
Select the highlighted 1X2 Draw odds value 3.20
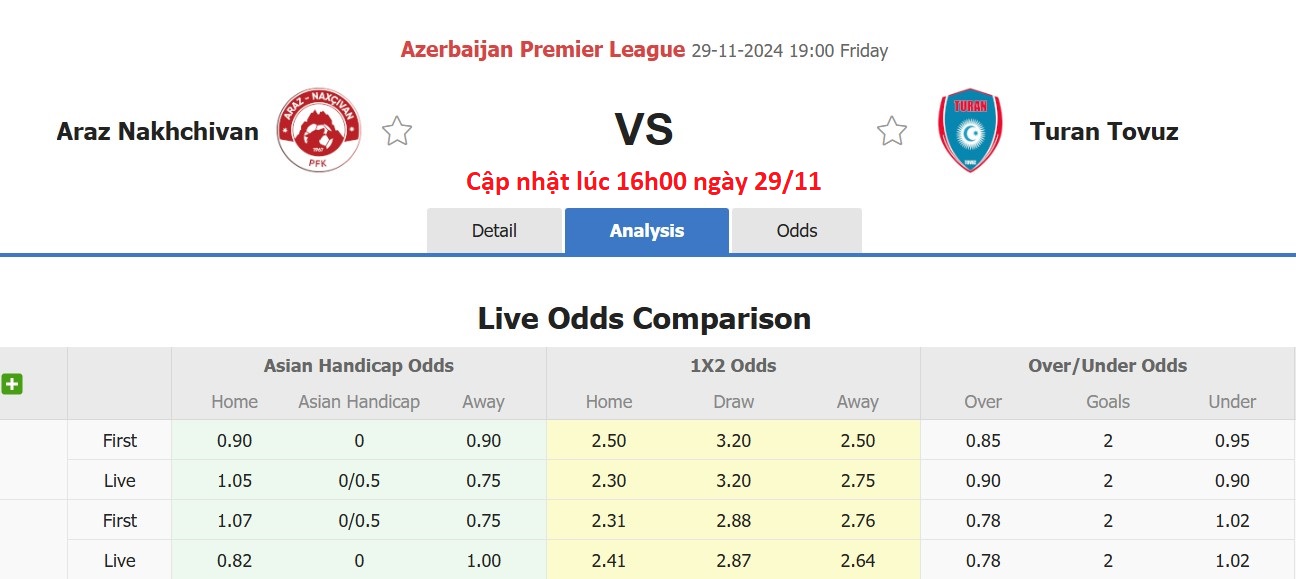click(733, 440)
